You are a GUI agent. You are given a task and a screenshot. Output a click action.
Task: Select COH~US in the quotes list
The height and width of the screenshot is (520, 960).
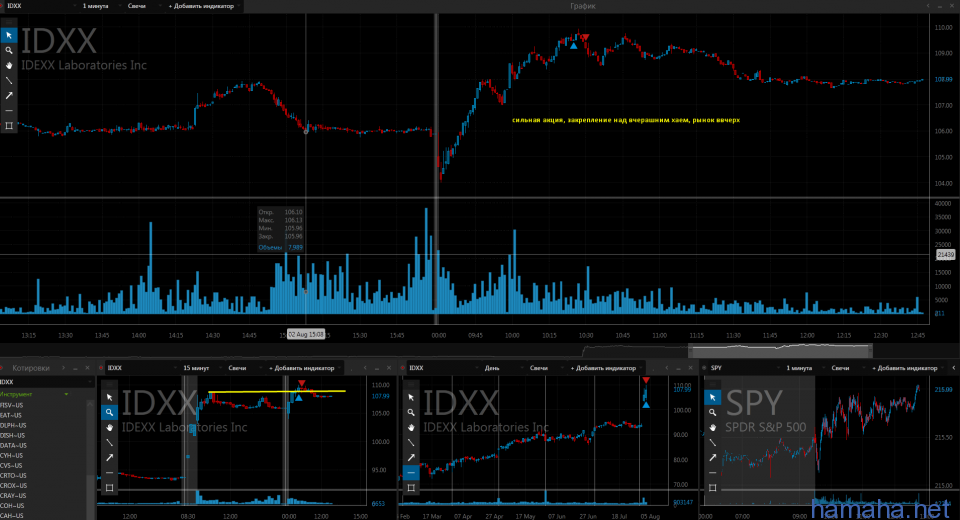pos(12,506)
